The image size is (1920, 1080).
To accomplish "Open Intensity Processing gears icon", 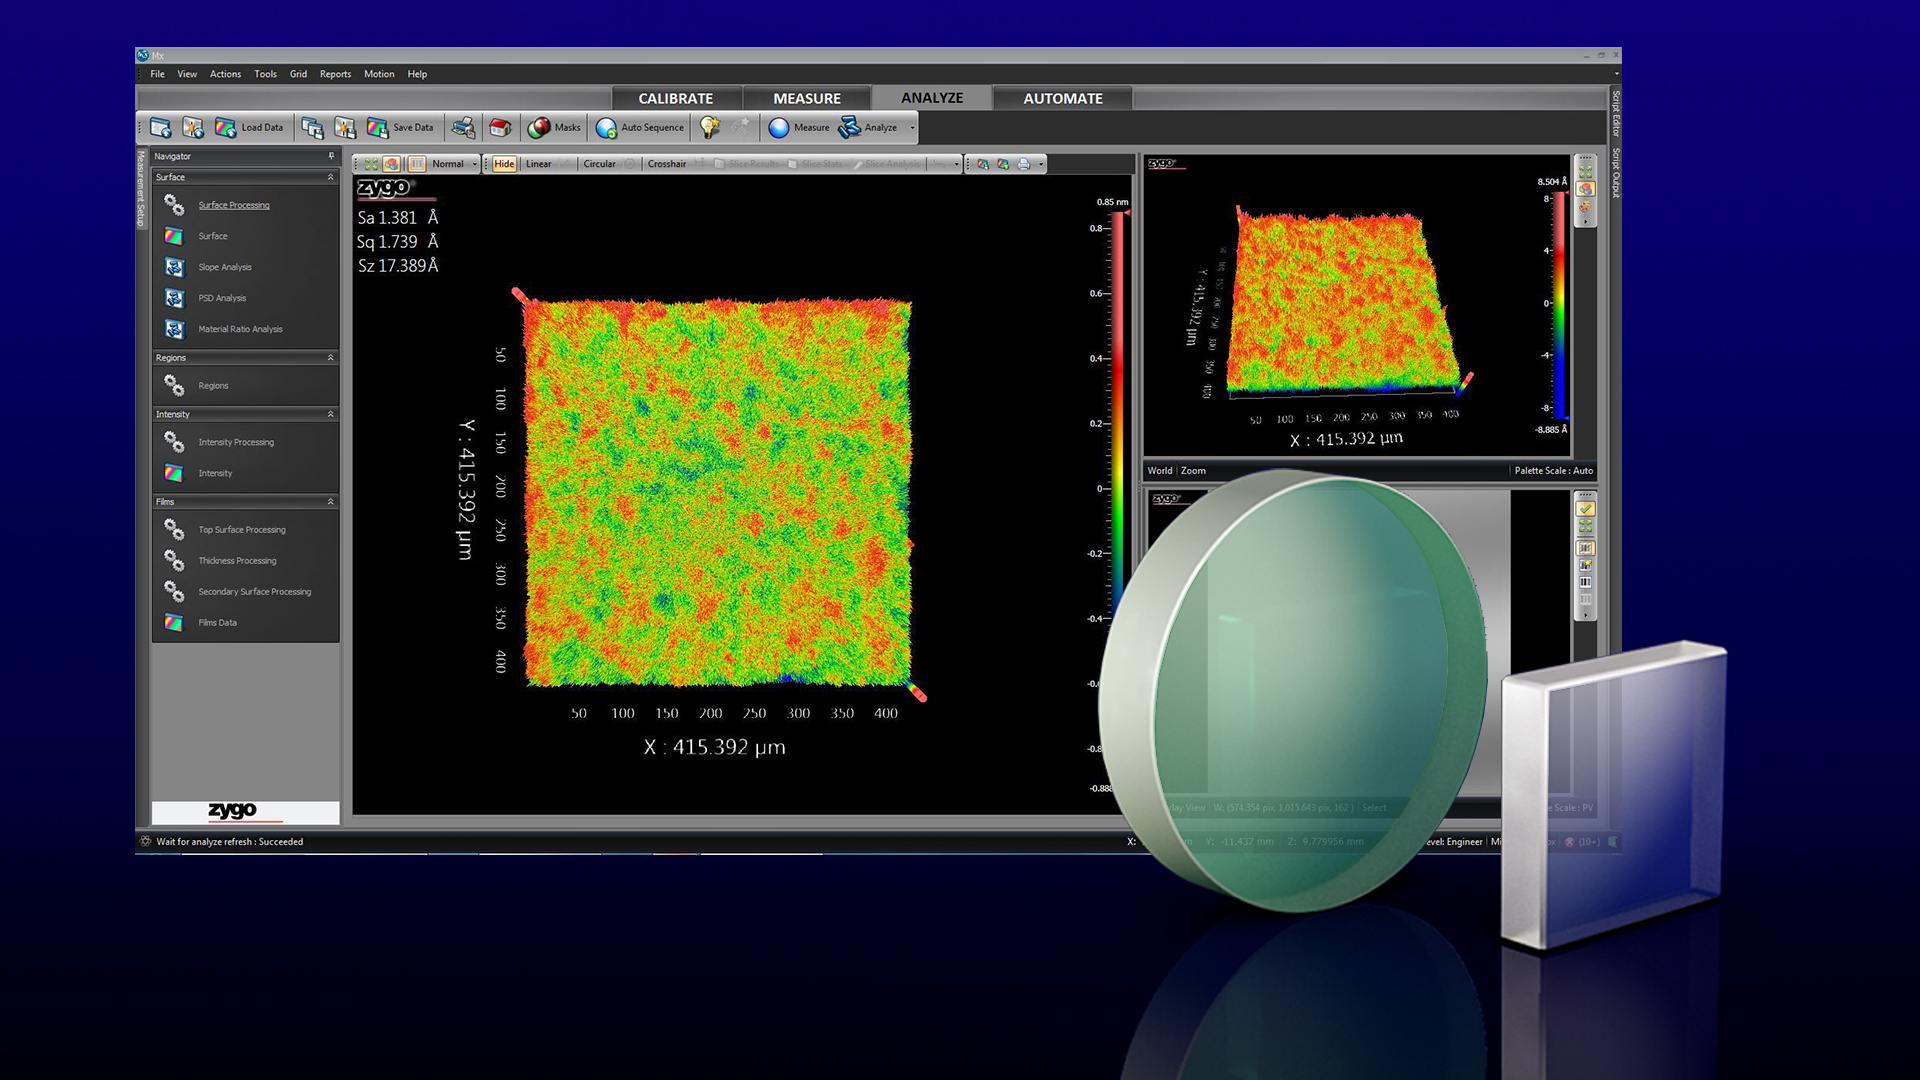I will (174, 442).
